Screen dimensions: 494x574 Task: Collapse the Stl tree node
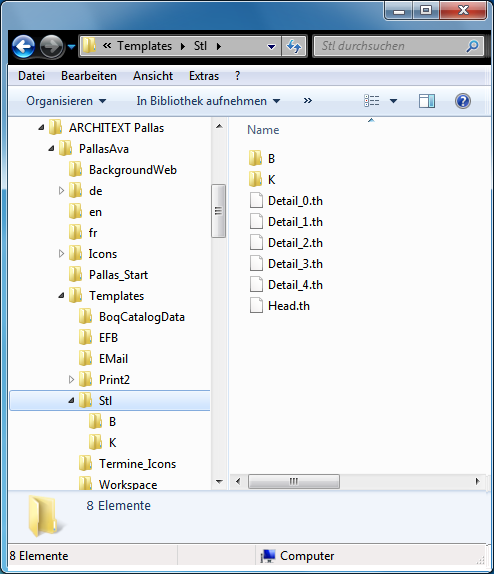click(71, 401)
